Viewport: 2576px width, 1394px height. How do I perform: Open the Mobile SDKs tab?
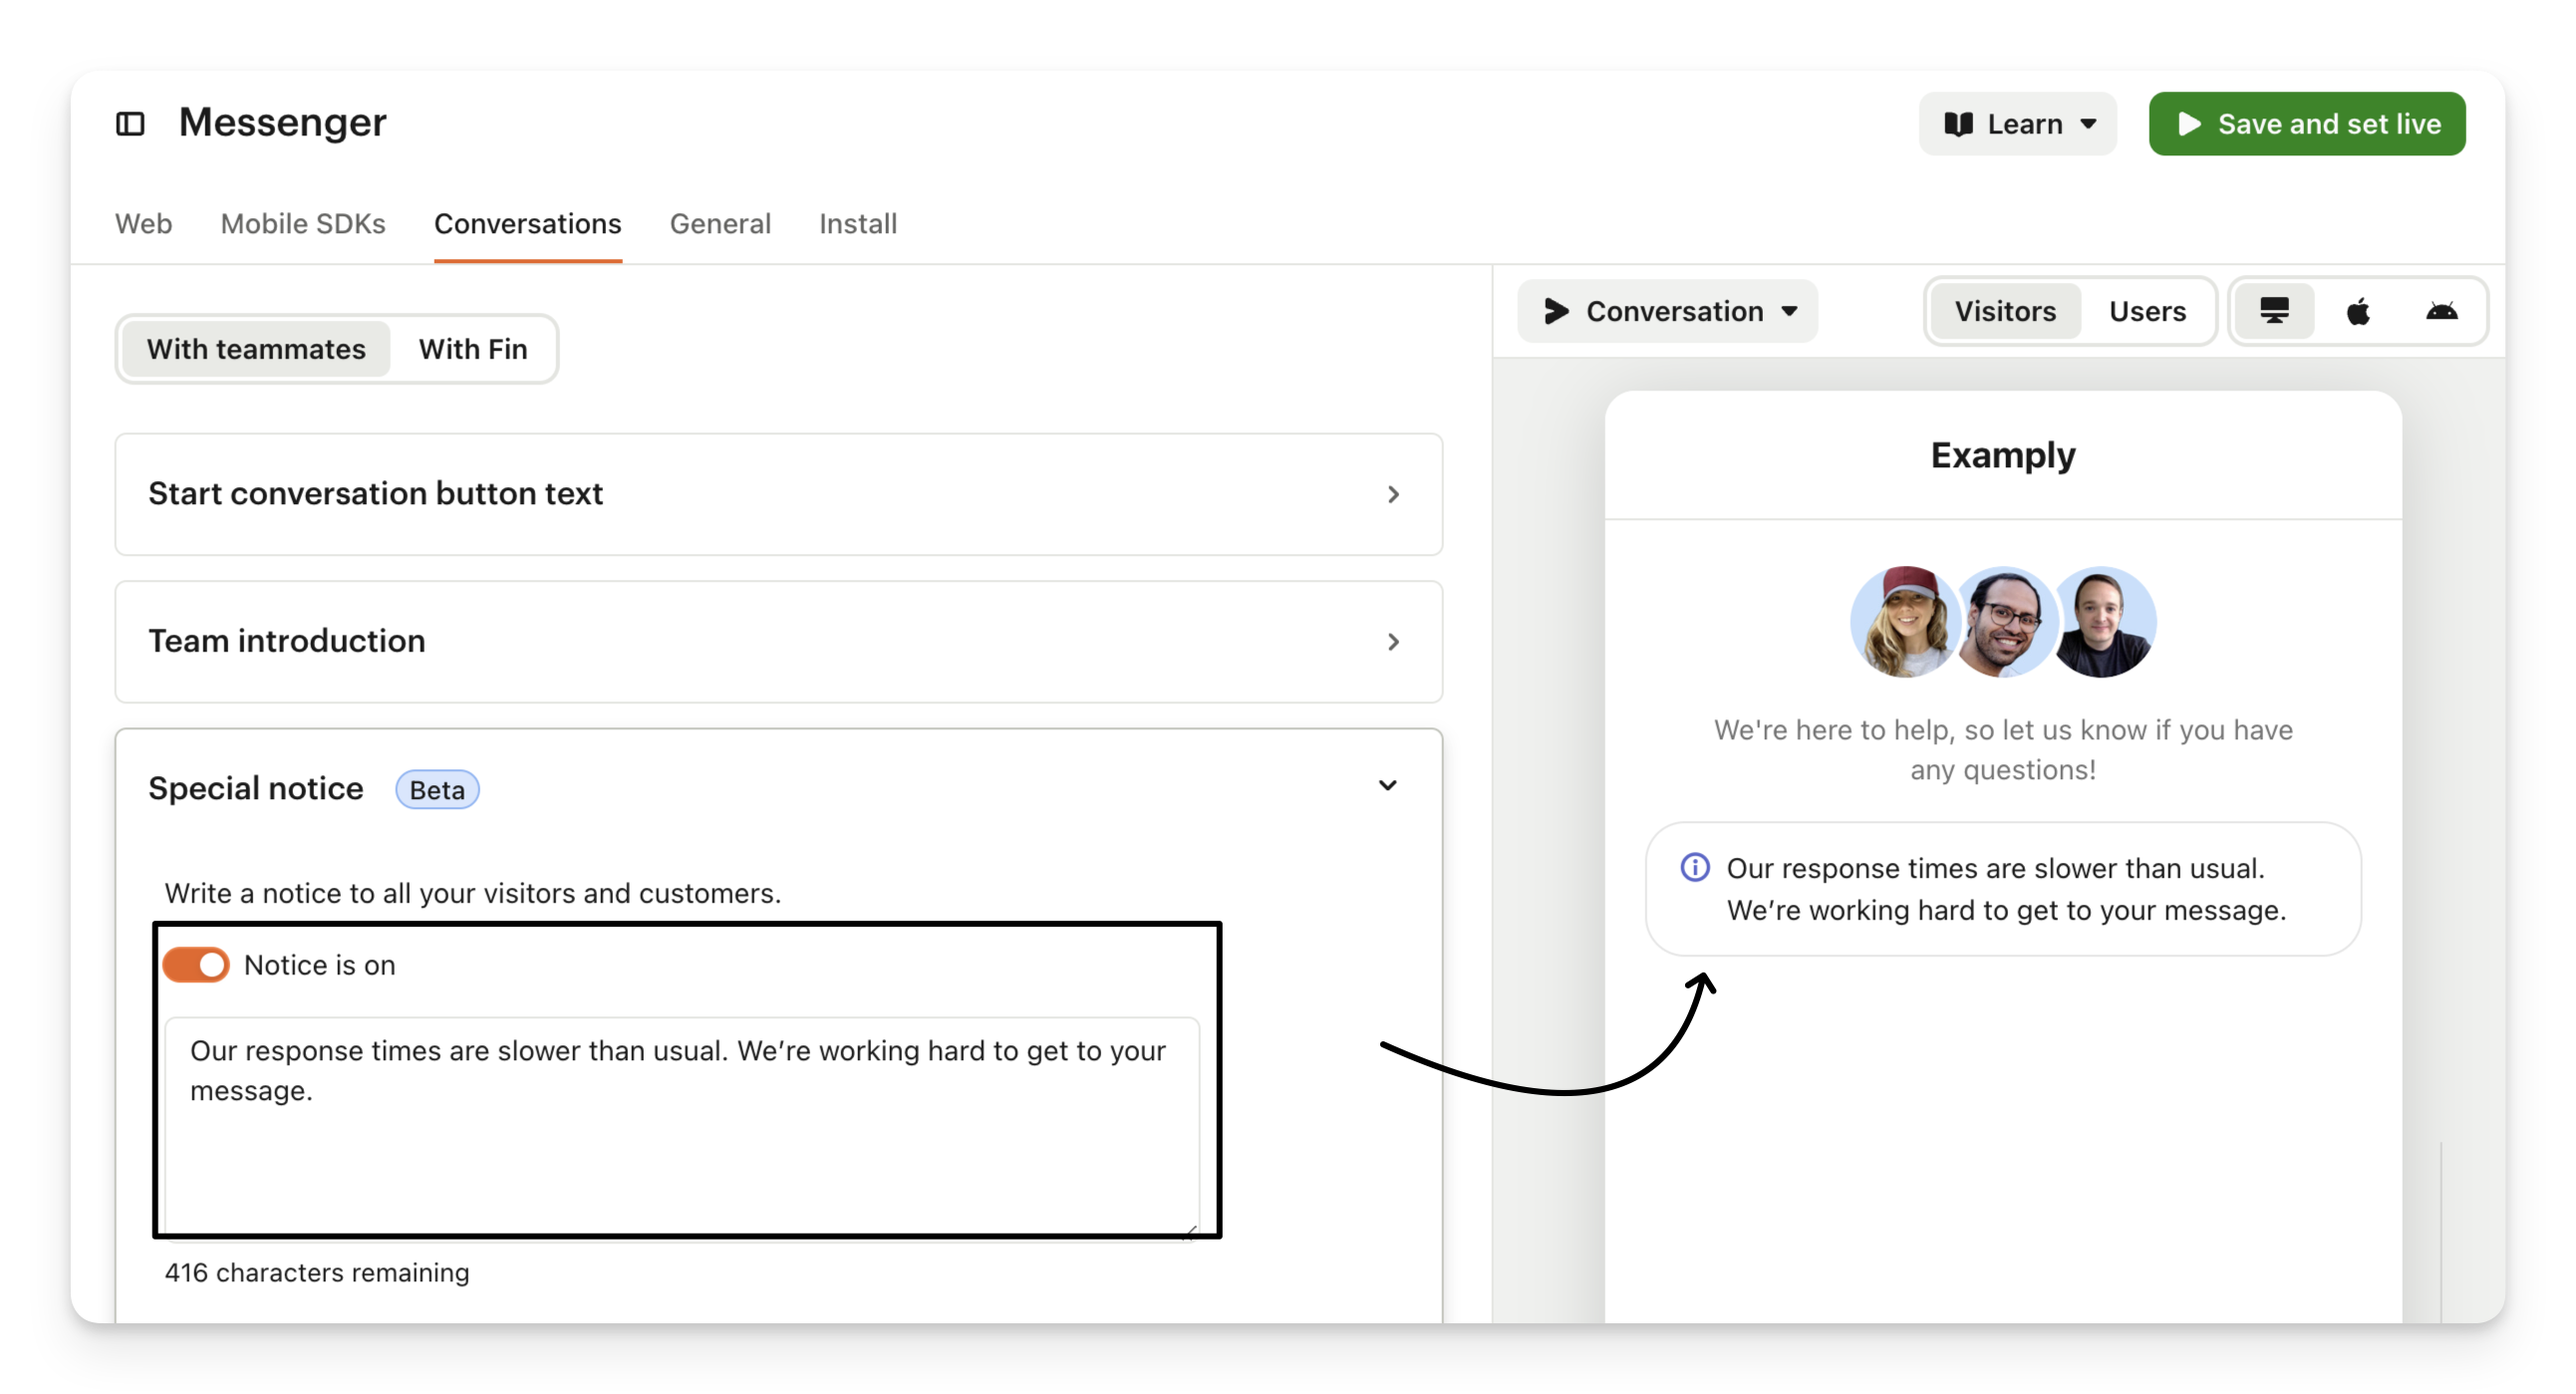[303, 223]
